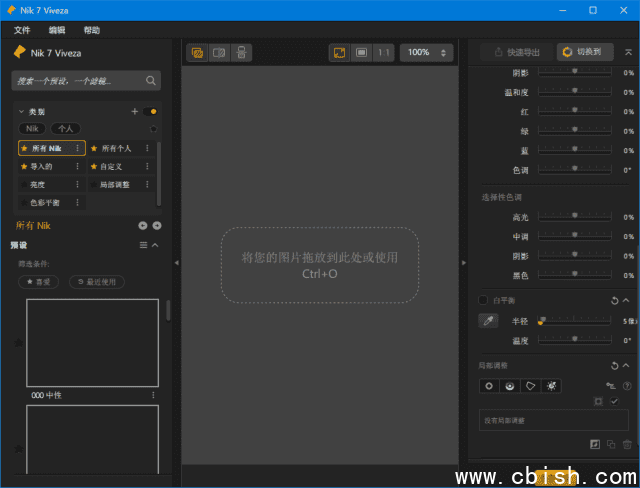Enable the 白平衡 checkbox
The image size is (640, 488).
tap(483, 300)
